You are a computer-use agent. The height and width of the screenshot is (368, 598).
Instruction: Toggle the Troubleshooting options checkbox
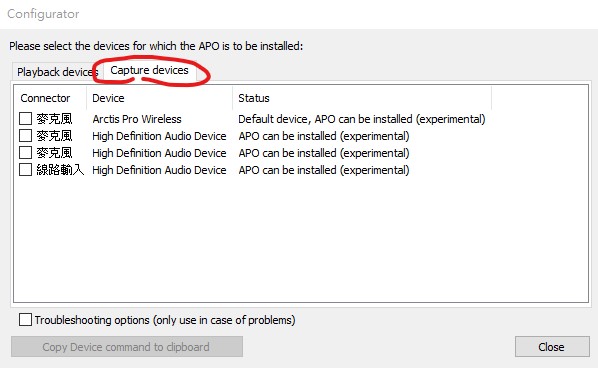click(26, 320)
